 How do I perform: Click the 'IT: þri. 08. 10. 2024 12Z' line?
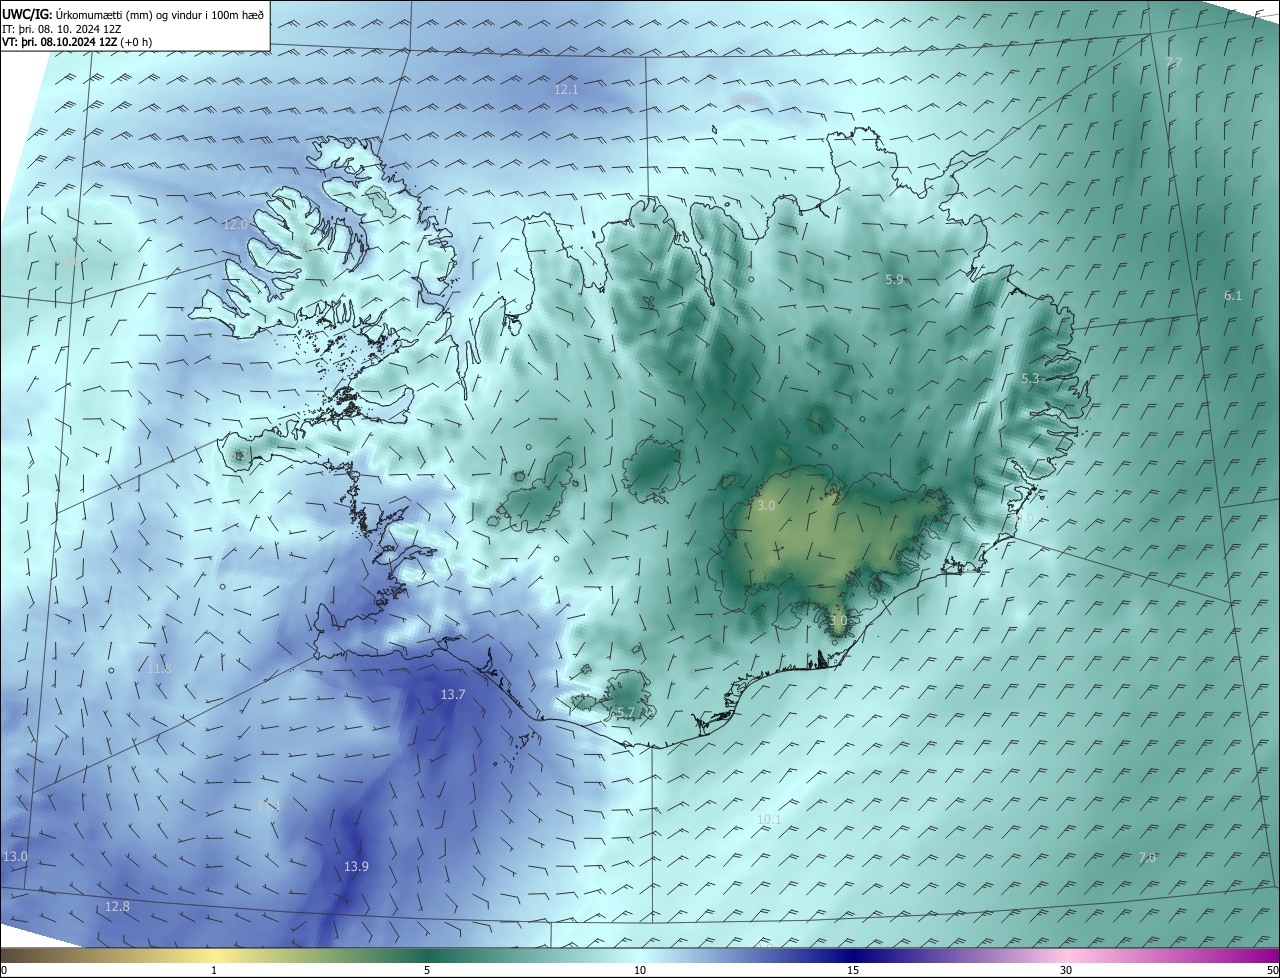[x=62, y=29]
